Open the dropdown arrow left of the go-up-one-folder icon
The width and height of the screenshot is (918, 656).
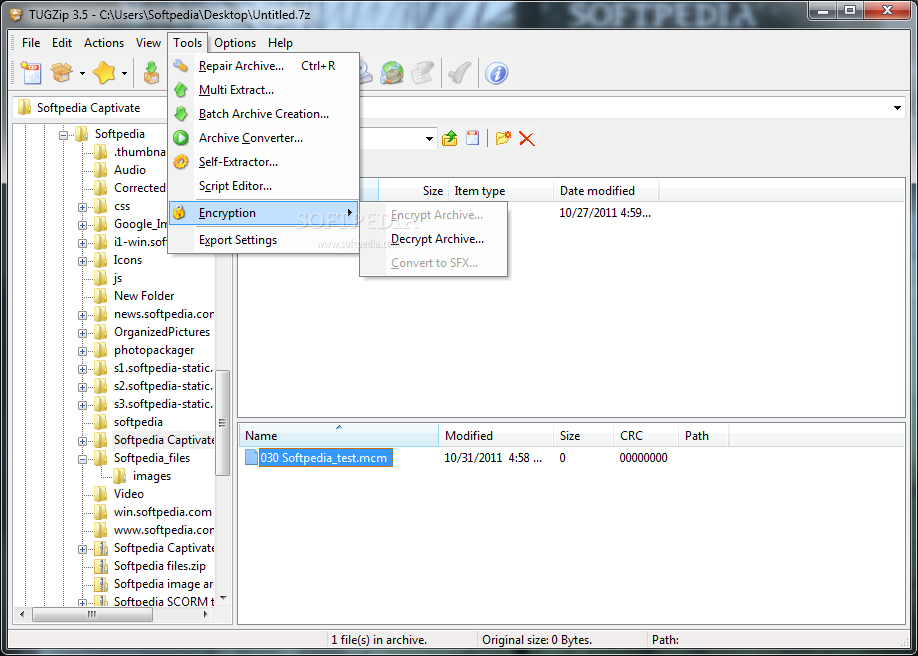[x=430, y=139]
